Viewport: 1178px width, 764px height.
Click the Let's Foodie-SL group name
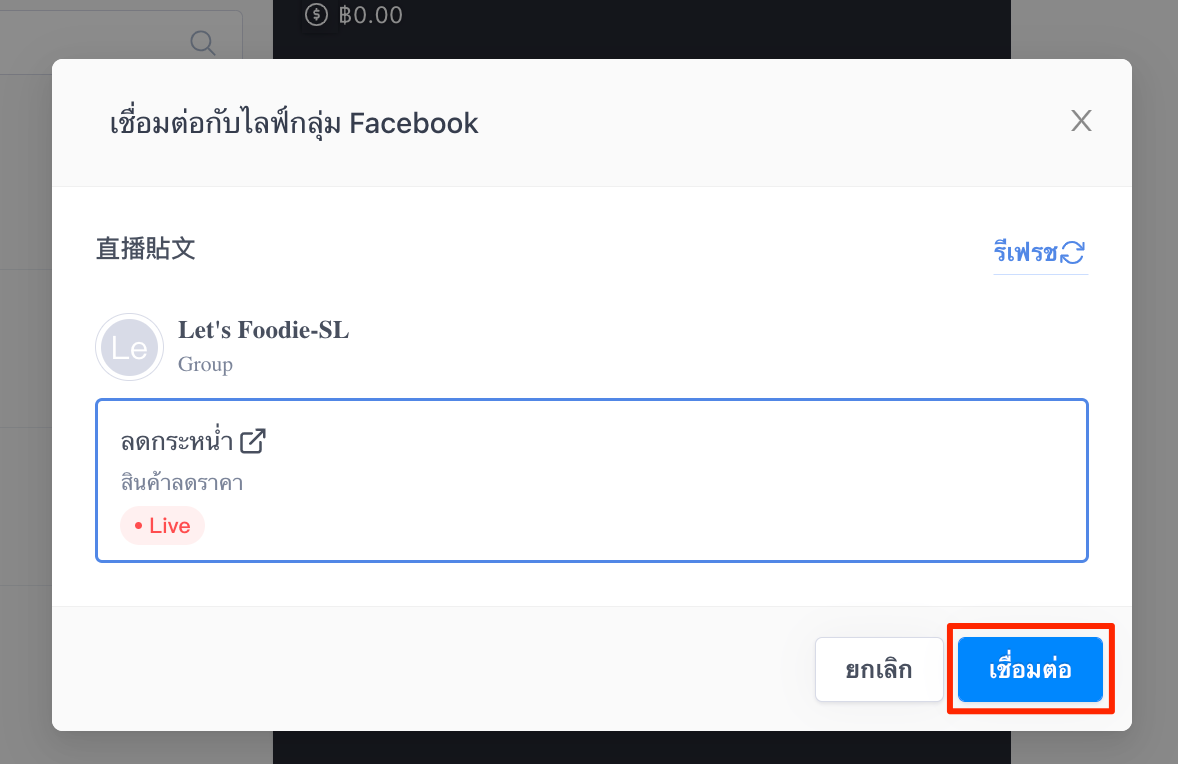(263, 330)
